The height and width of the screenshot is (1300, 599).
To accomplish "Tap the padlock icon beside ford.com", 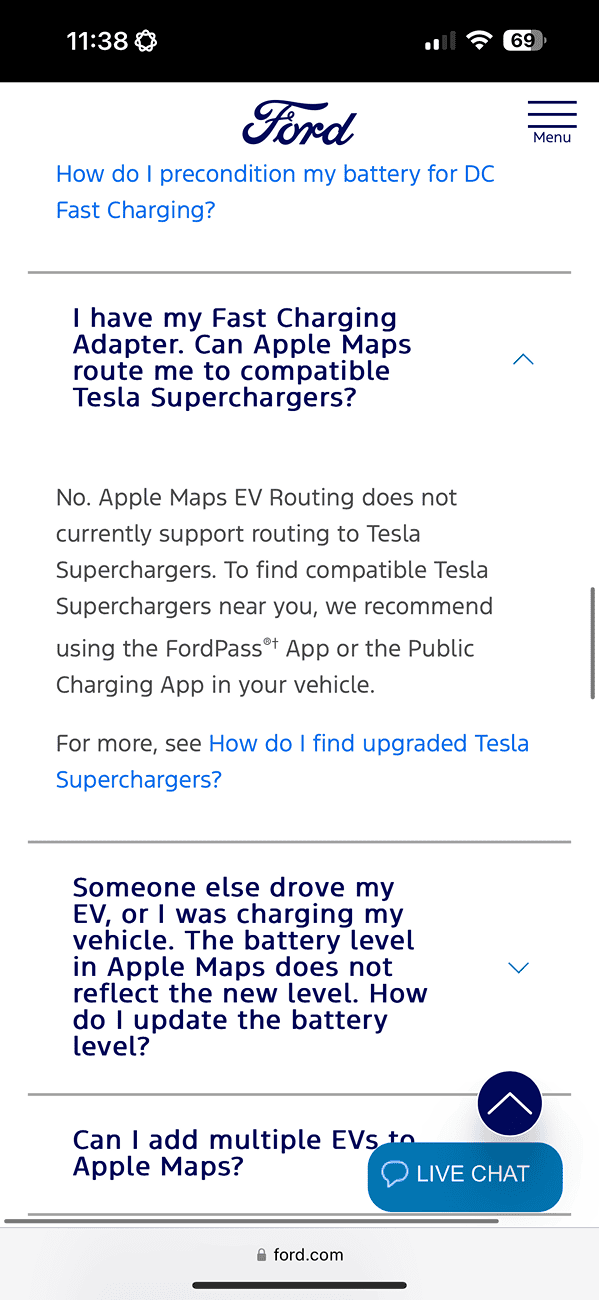I will tap(259, 1254).
